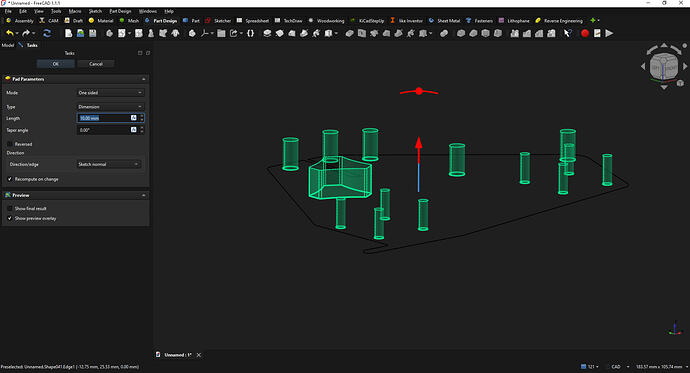This screenshot has width=690, height=373.
Task: Switch to Sketcher workbench
Action: click(x=218, y=21)
